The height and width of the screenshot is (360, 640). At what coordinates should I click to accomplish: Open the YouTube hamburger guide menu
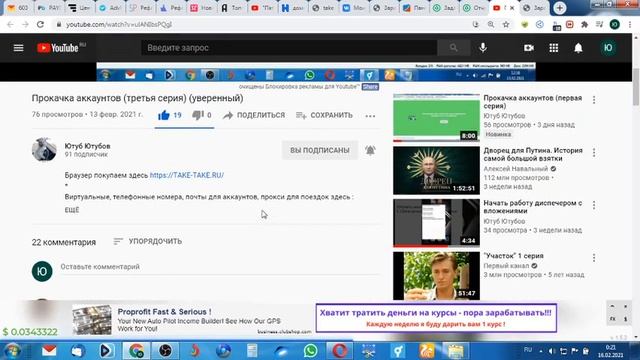(18, 48)
